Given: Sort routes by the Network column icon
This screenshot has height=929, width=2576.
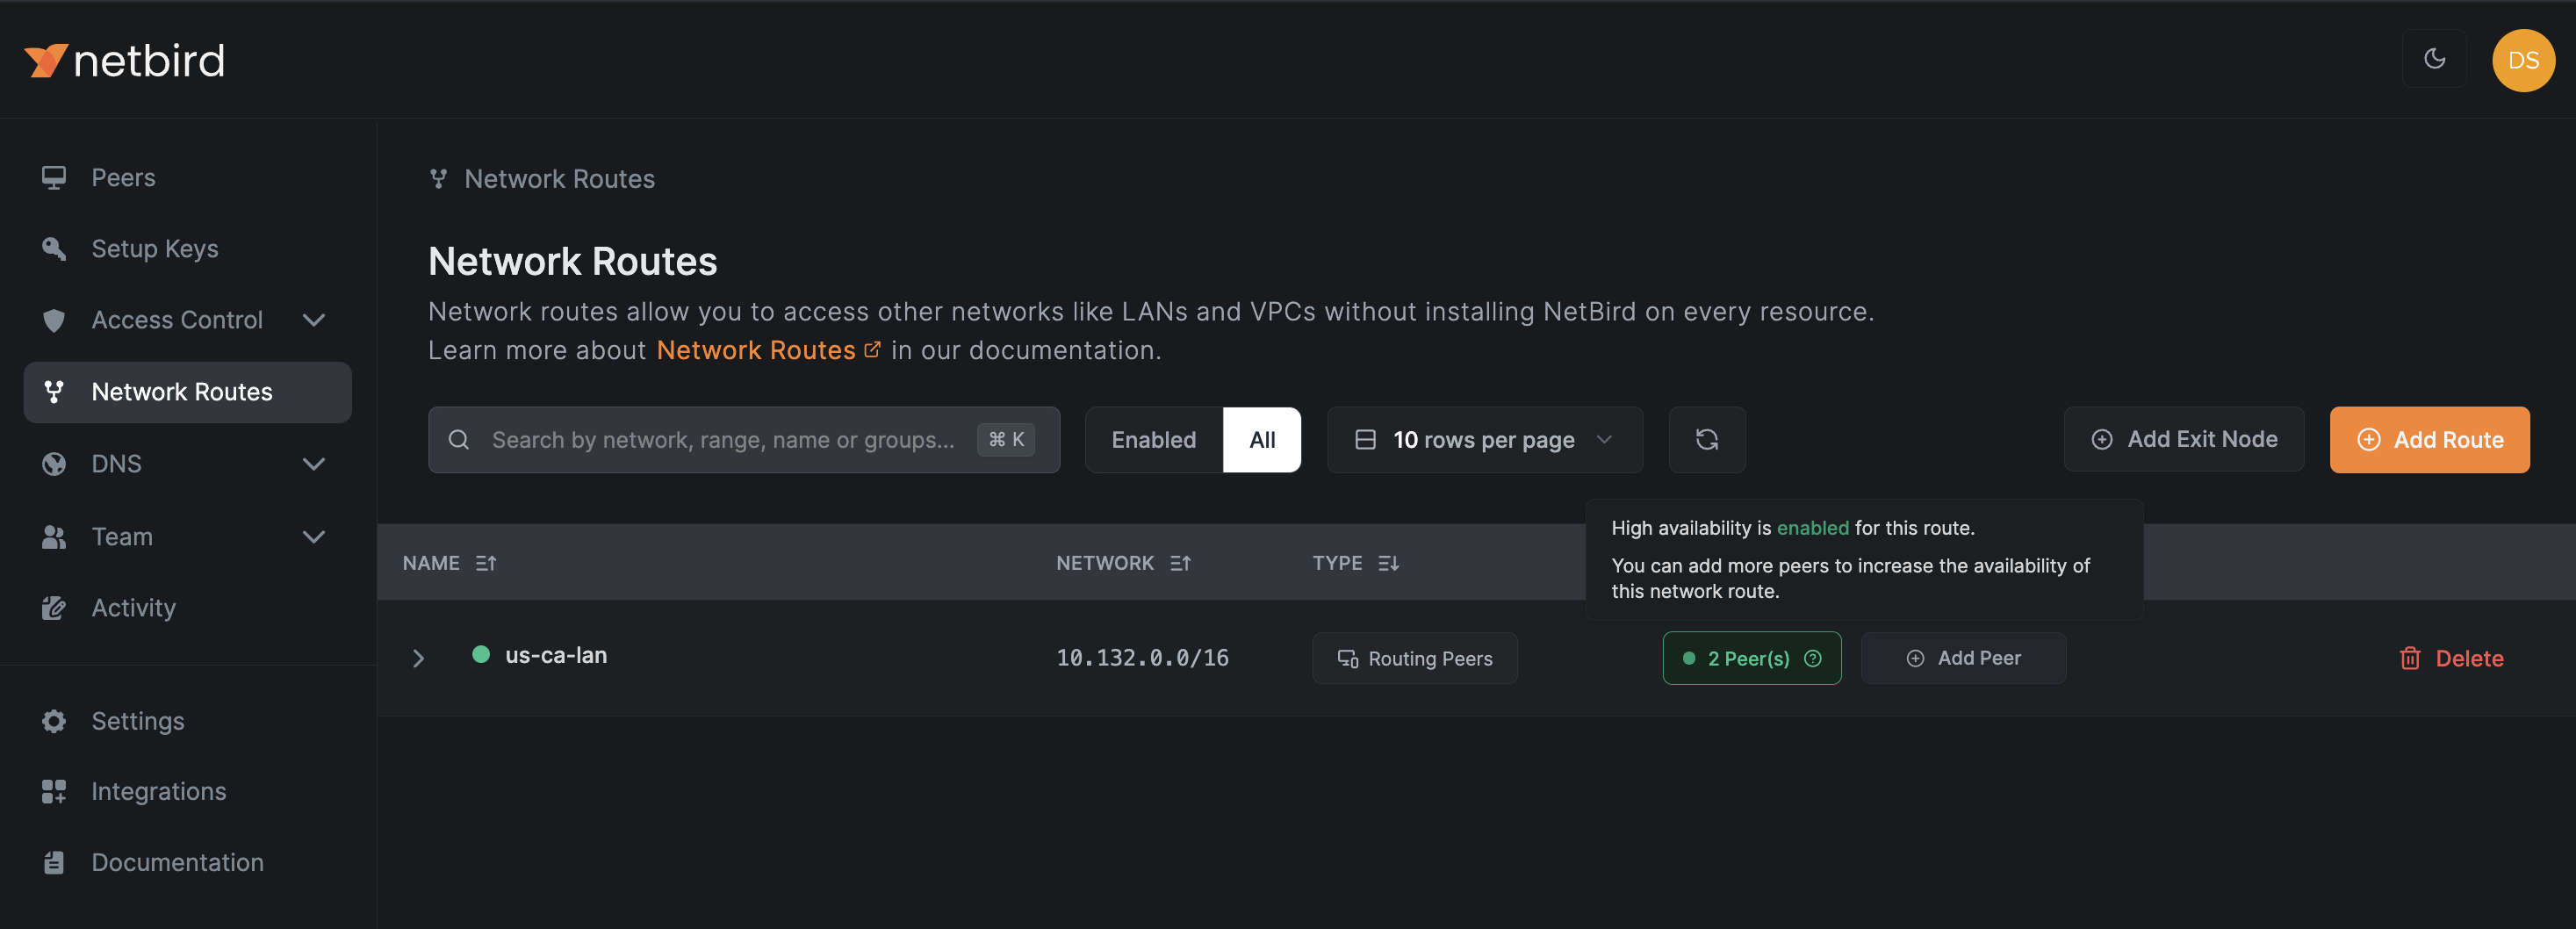Looking at the screenshot, I should (x=1180, y=563).
